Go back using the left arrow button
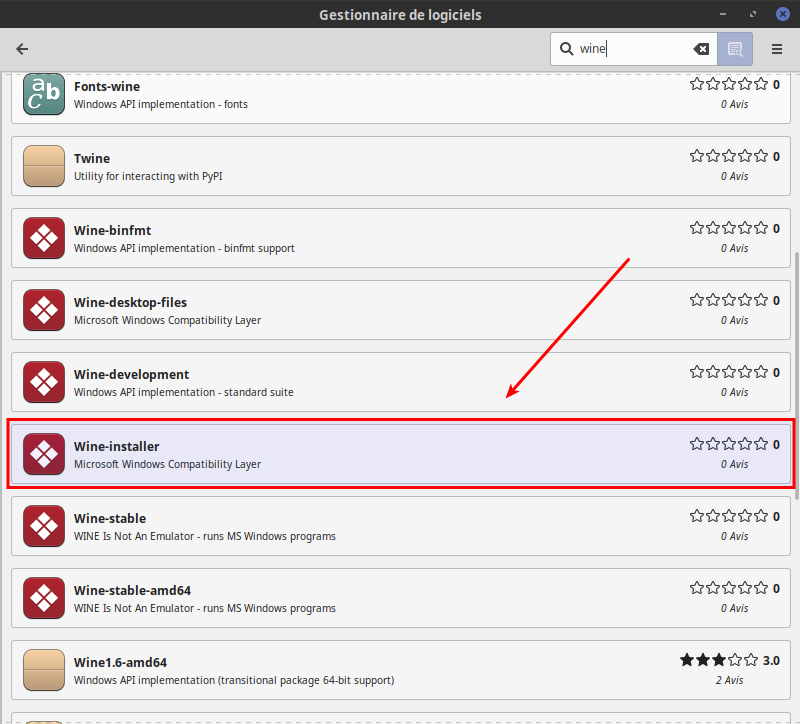Viewport: 800px width, 724px height. 22,49
